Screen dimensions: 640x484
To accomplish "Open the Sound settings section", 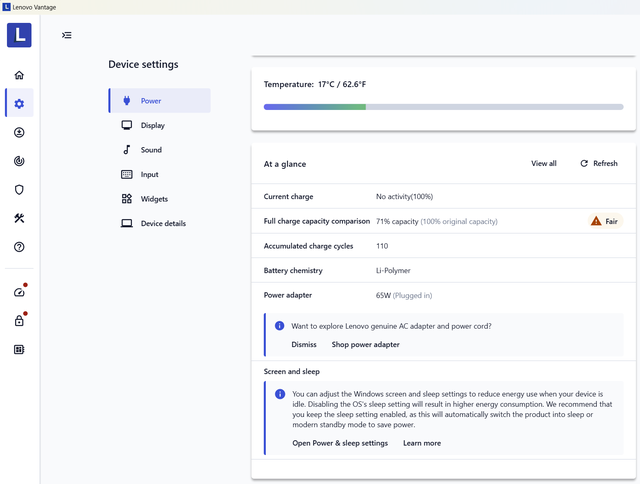I will (x=151, y=150).
